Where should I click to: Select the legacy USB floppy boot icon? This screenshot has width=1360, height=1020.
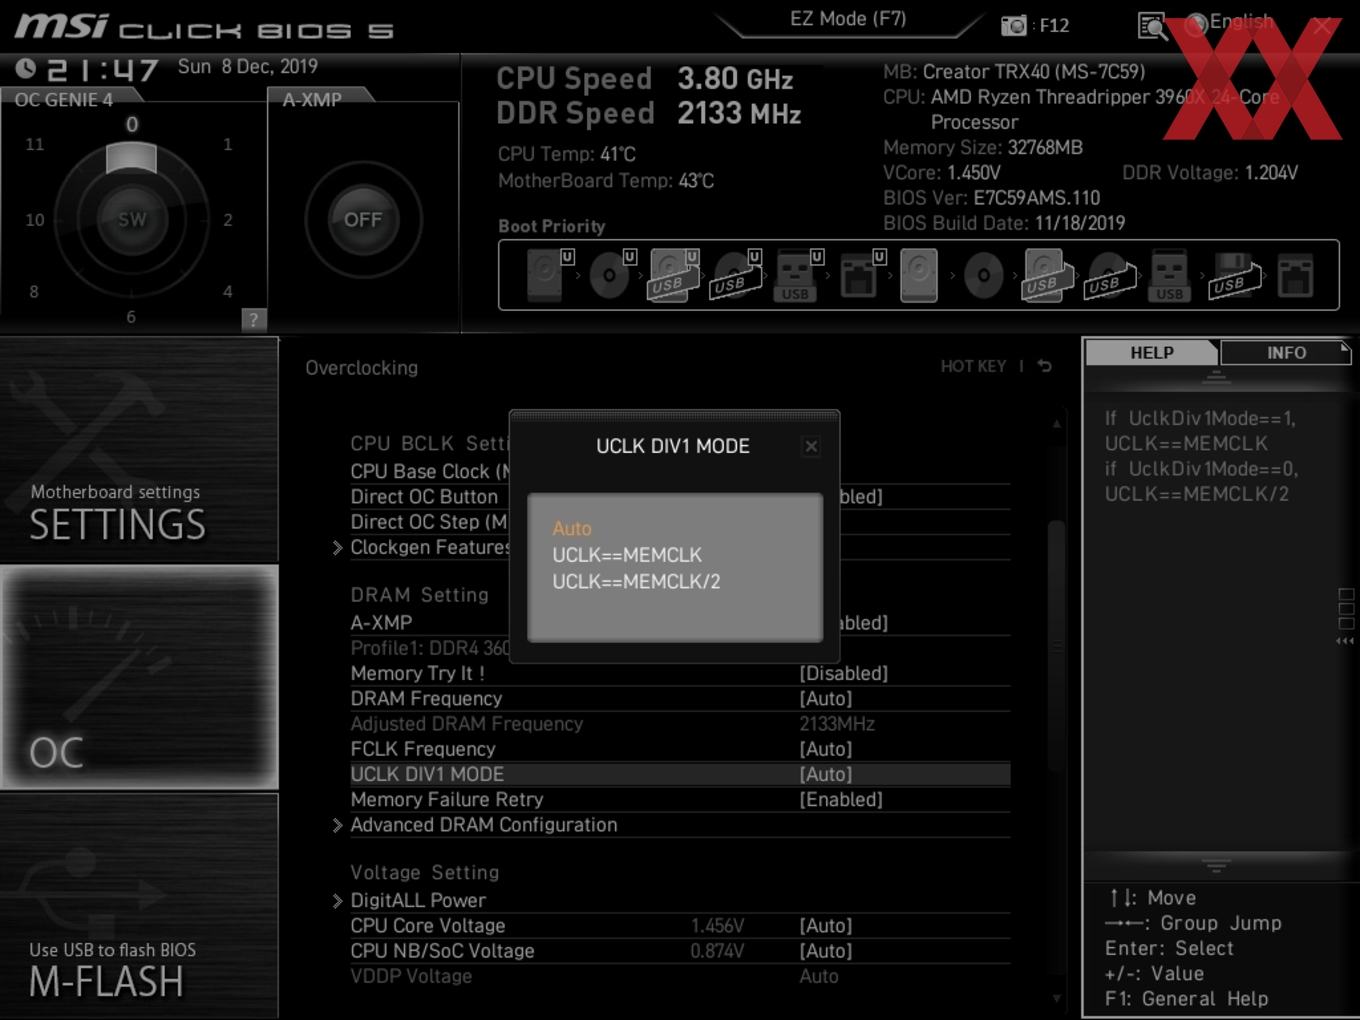coord(1233,275)
